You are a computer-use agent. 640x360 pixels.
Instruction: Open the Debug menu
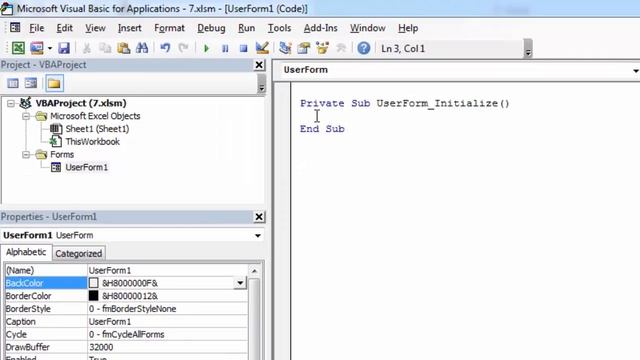(x=211, y=28)
